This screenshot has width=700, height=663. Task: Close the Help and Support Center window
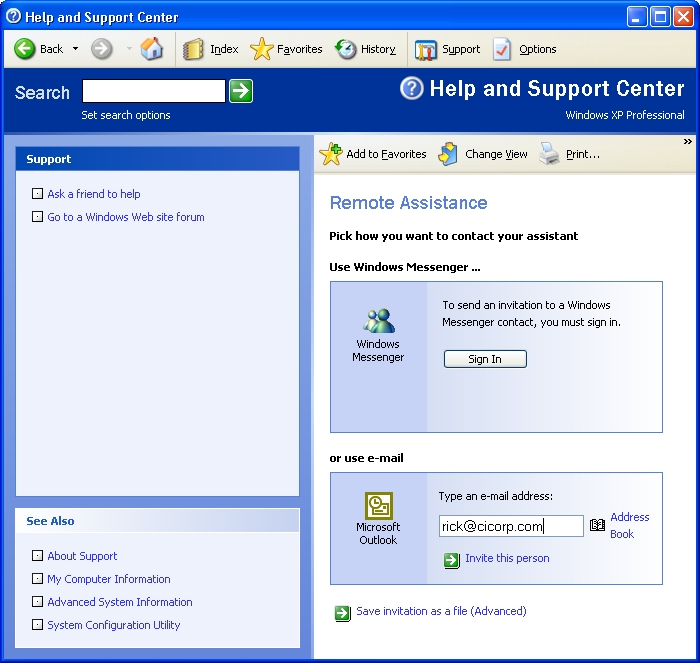pos(683,17)
